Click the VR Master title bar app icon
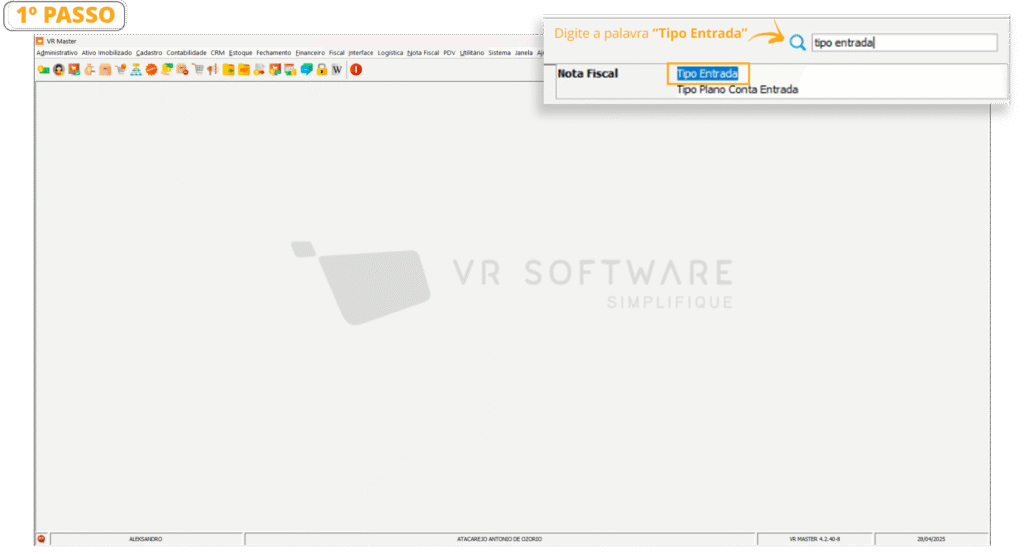This screenshot has width=1024, height=554. pyautogui.click(x=40, y=41)
